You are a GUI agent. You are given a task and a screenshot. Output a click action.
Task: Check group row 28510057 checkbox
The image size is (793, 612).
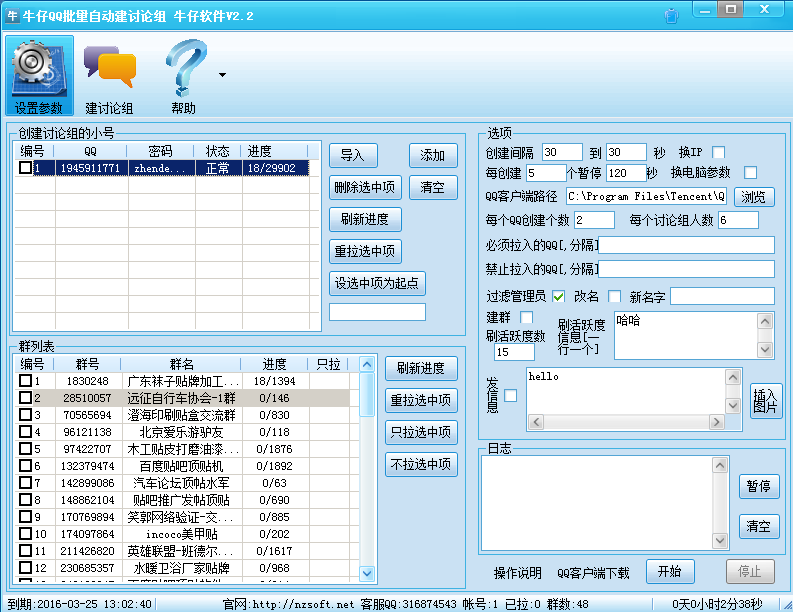pos(25,398)
